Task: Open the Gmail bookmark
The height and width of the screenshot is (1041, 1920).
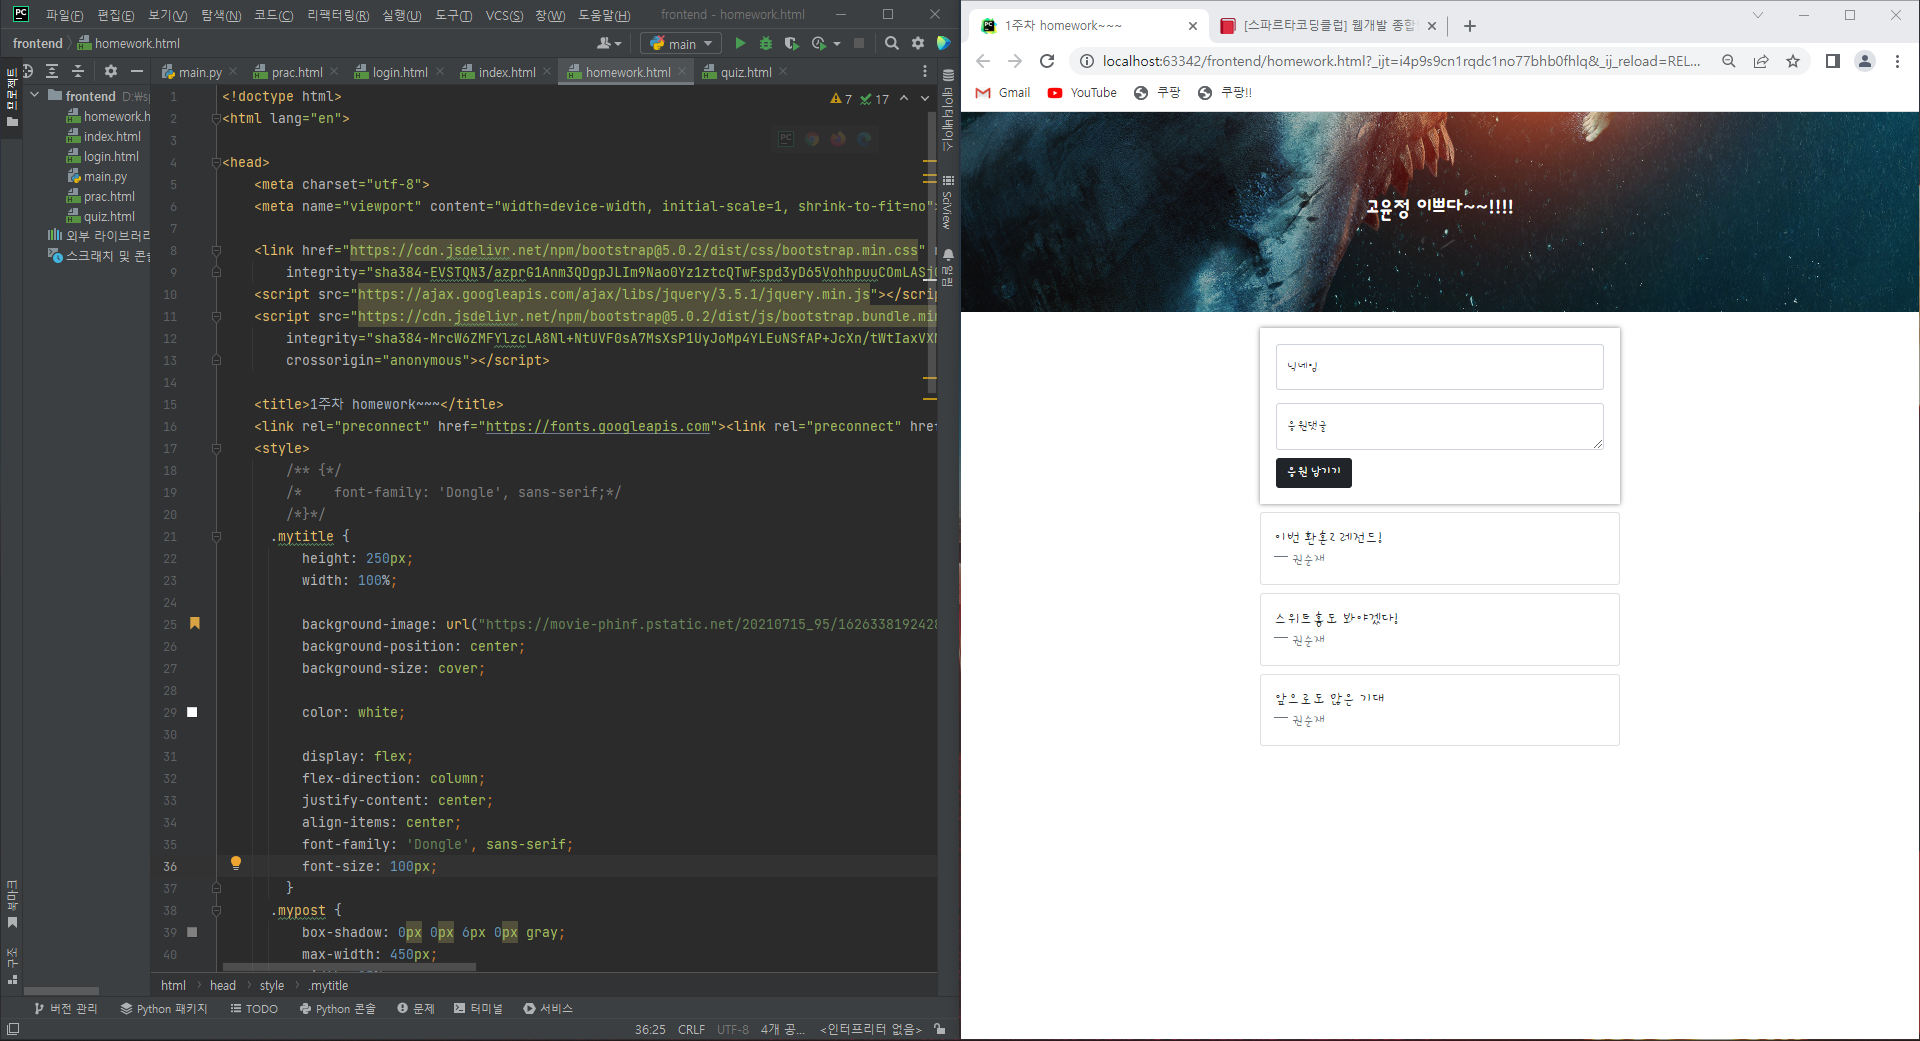Action: [1002, 93]
